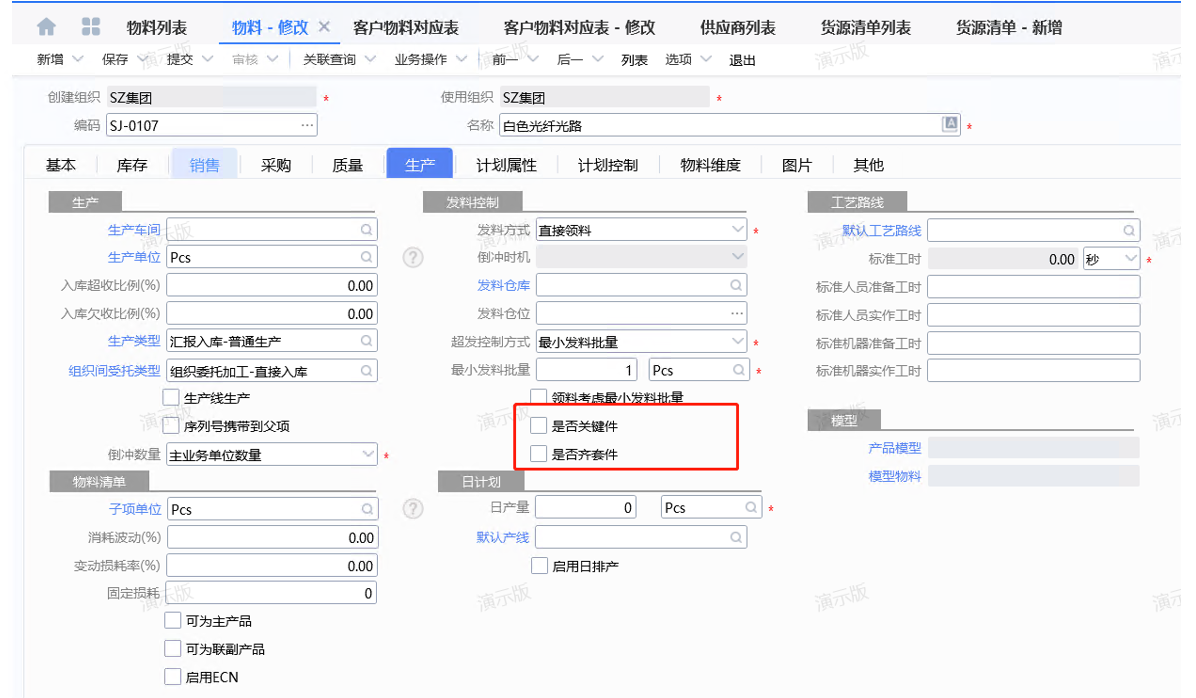1196x698 pixels.
Task: Check the 是否齐套件 option
Action: pos(540,454)
